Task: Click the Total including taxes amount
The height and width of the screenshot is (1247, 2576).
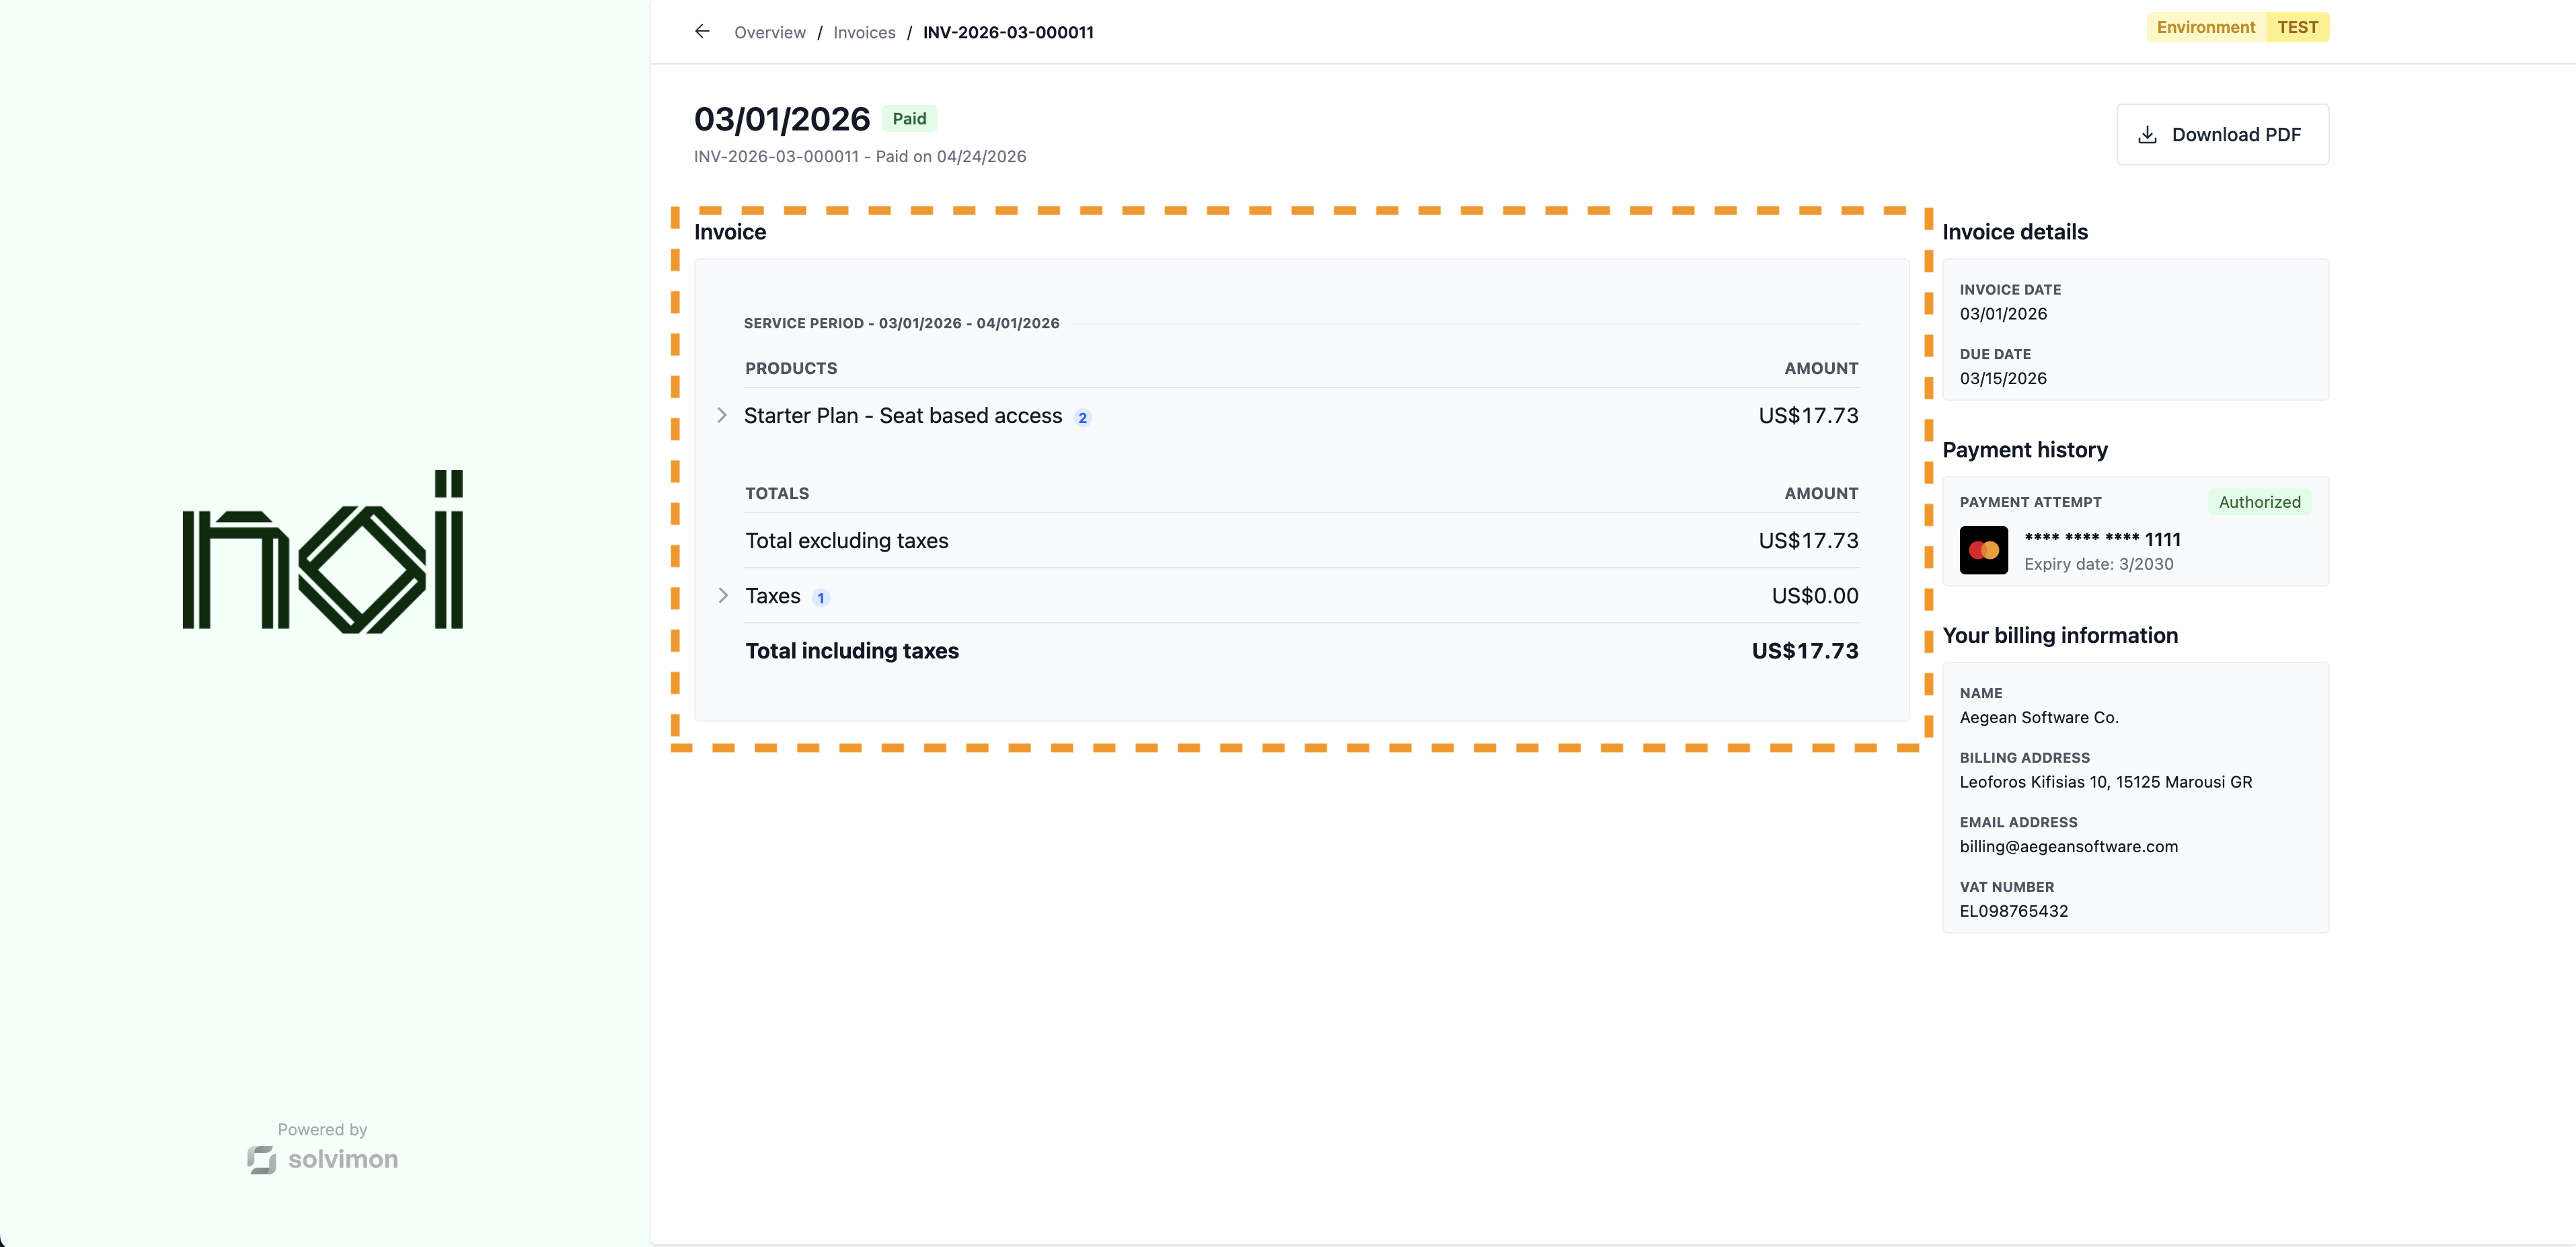Action: pos(1804,651)
